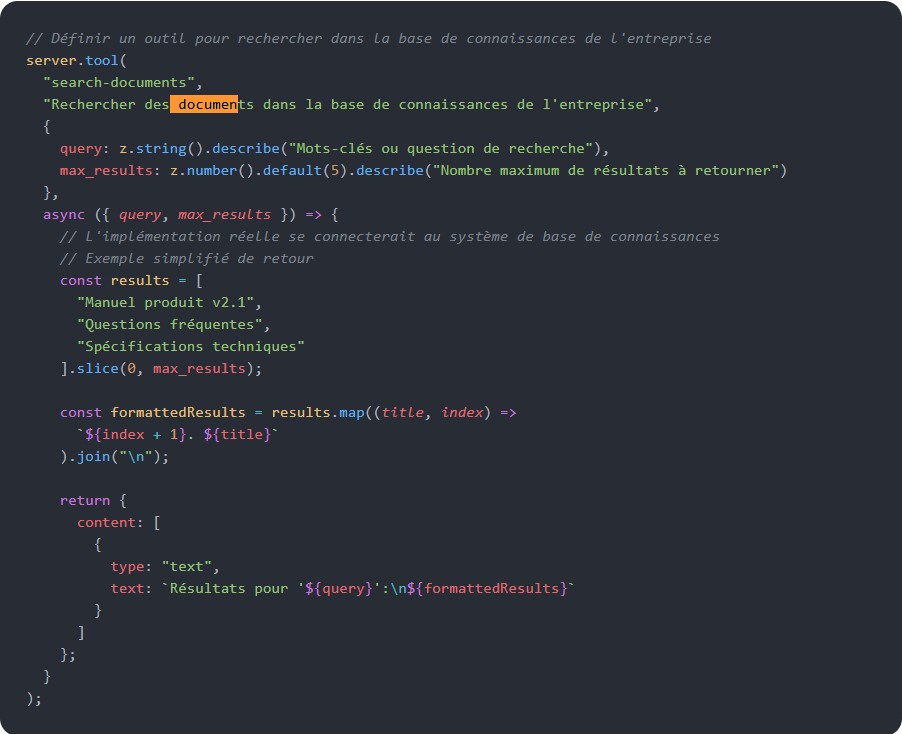Click the italic 'query' parameter after async
The height and width of the screenshot is (734, 902).
pyautogui.click(x=140, y=215)
